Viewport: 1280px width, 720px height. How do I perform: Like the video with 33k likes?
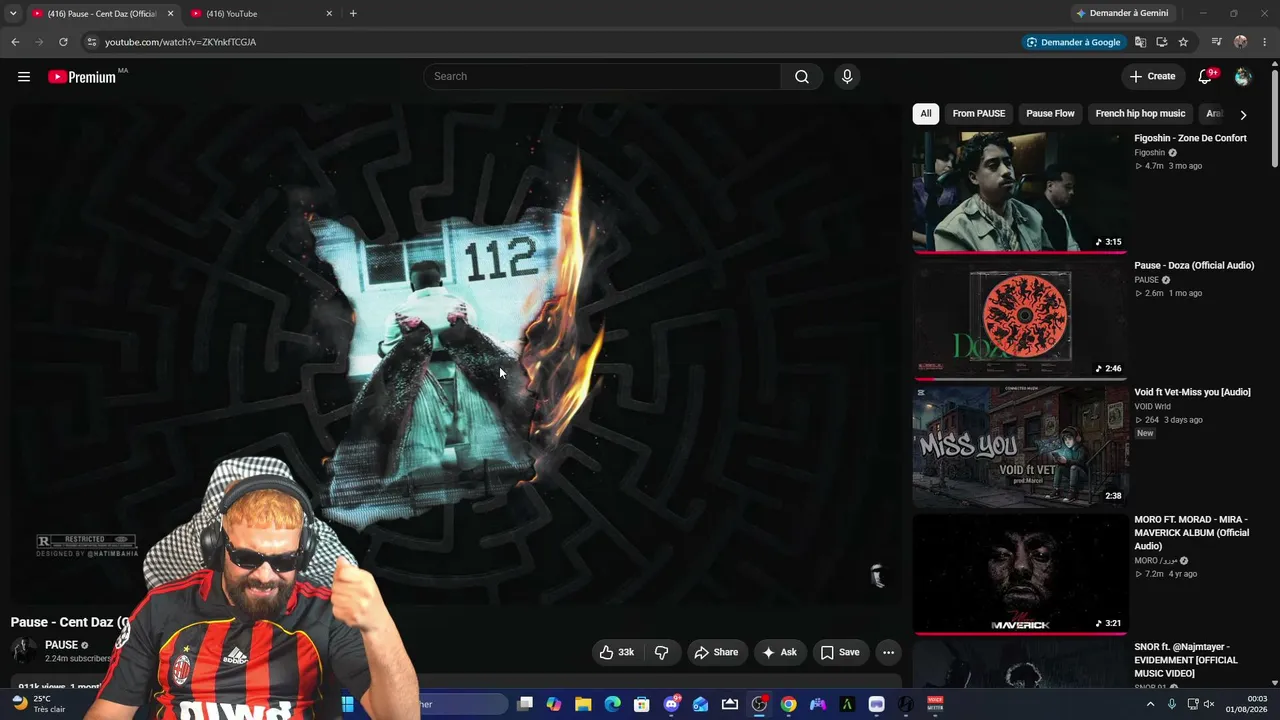pyautogui.click(x=617, y=652)
